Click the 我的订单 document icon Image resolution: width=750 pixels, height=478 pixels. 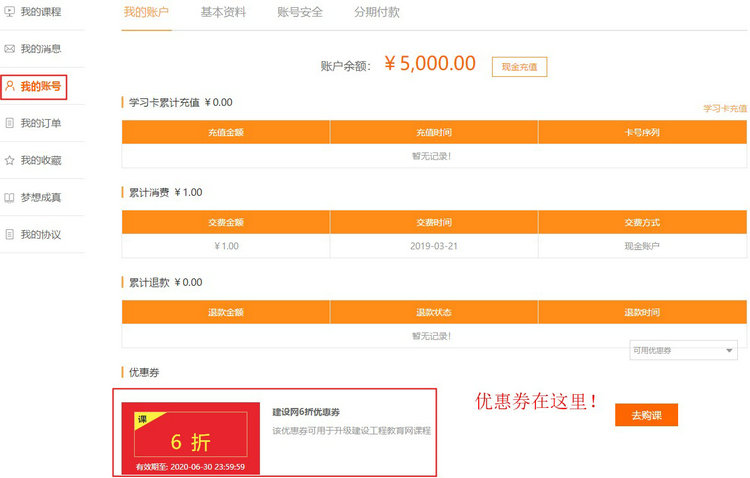click(10, 123)
